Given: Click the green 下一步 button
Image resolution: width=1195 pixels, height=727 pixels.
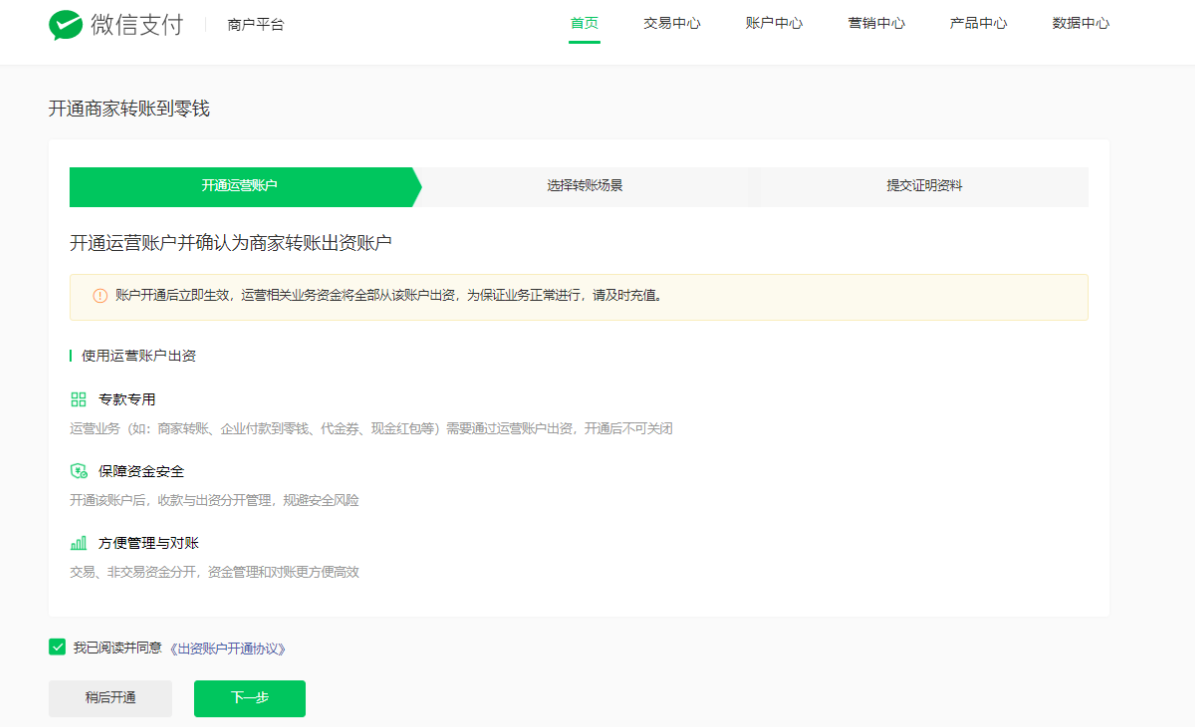Looking at the screenshot, I should click(249, 698).
